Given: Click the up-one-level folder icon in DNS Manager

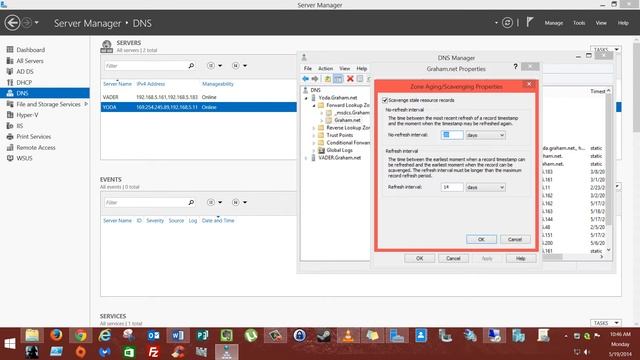Looking at the screenshot, I should click(x=327, y=79).
